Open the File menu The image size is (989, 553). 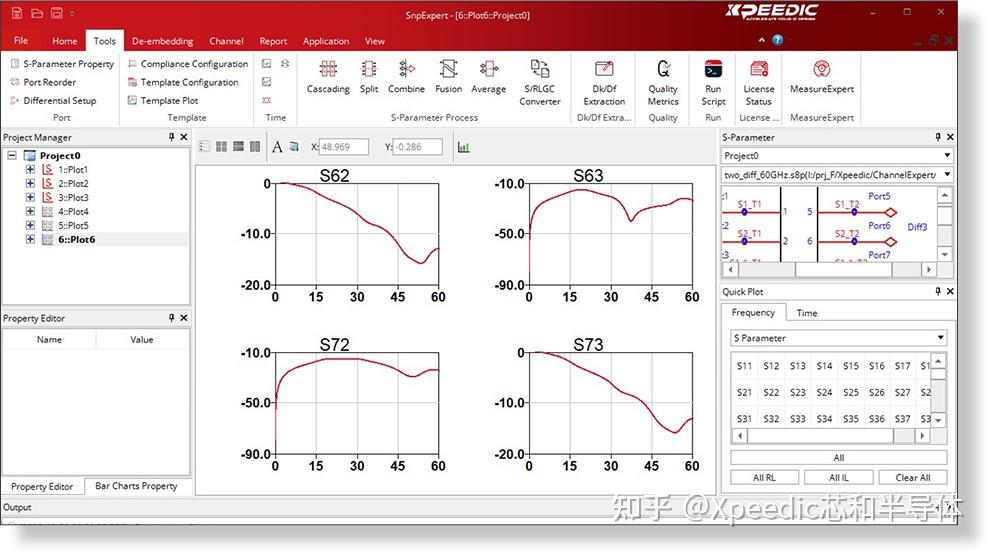[21, 40]
